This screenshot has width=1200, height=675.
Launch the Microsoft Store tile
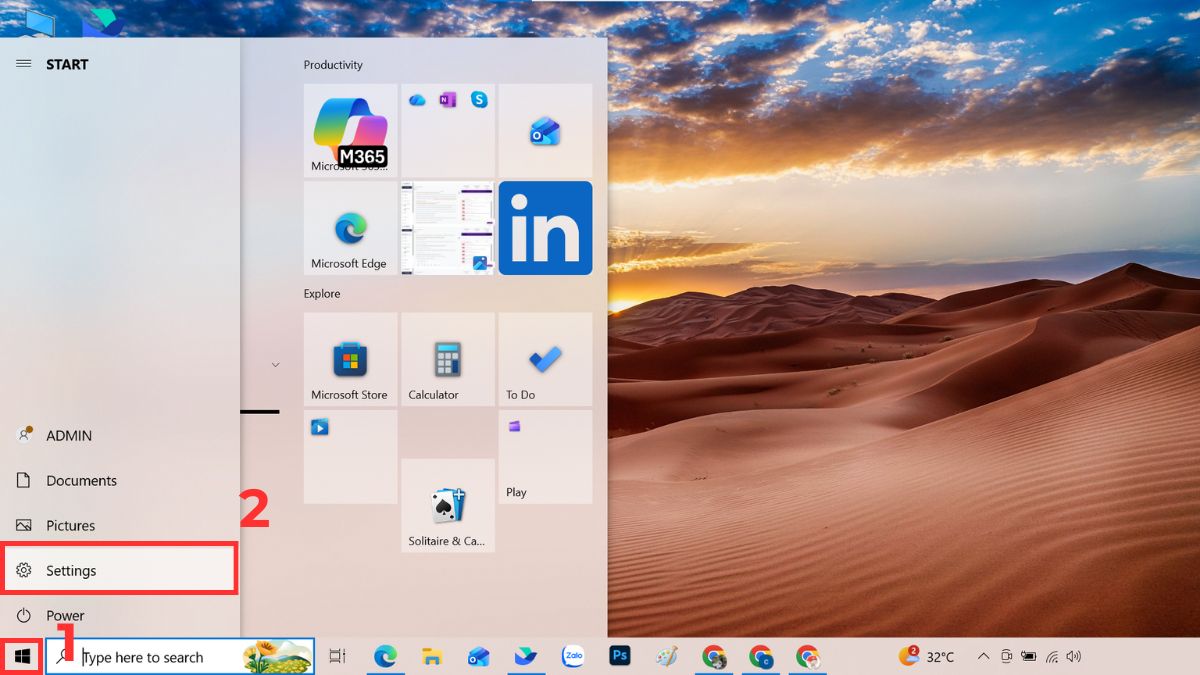[x=350, y=359]
